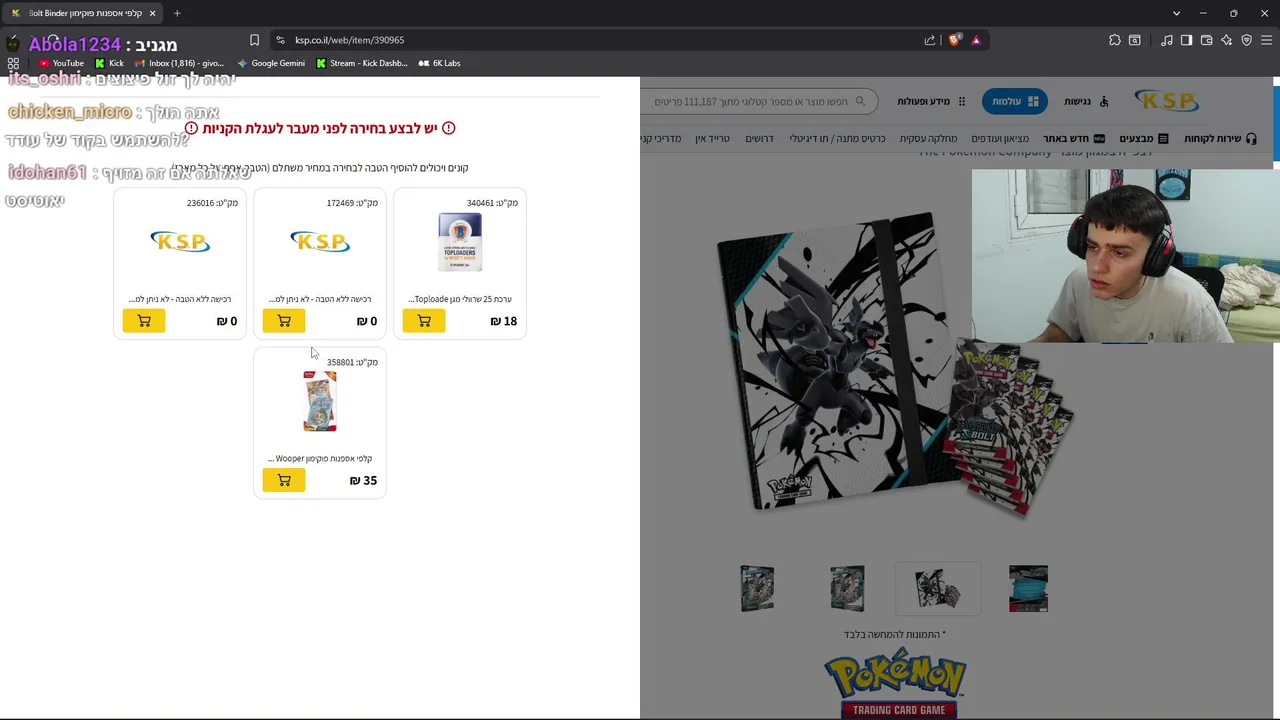Open the מבצעים deals menu item
Viewport: 1280px width, 720px height.
(x=1144, y=138)
